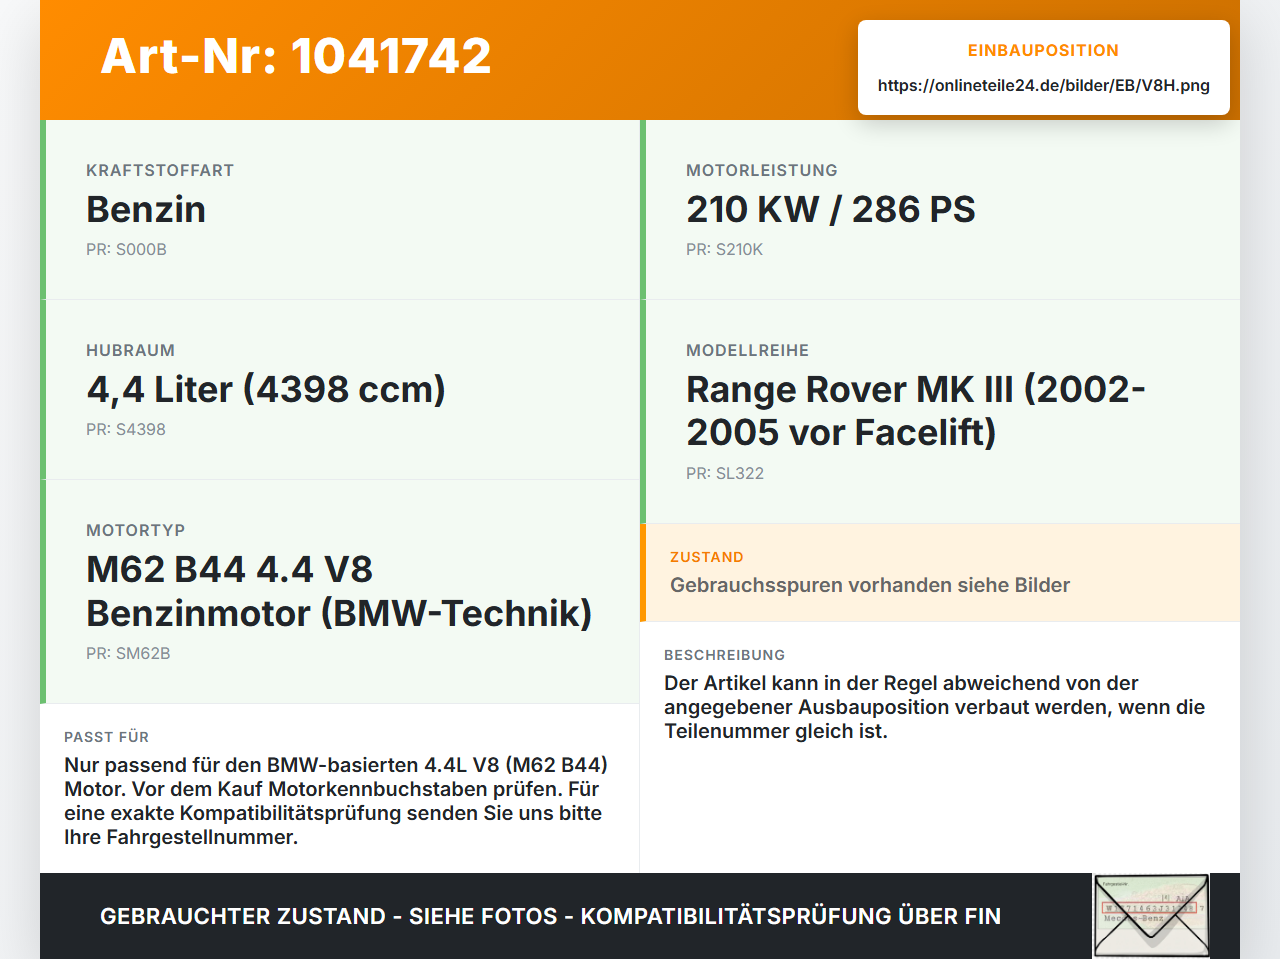Click the MOTORTYP label

tap(135, 530)
